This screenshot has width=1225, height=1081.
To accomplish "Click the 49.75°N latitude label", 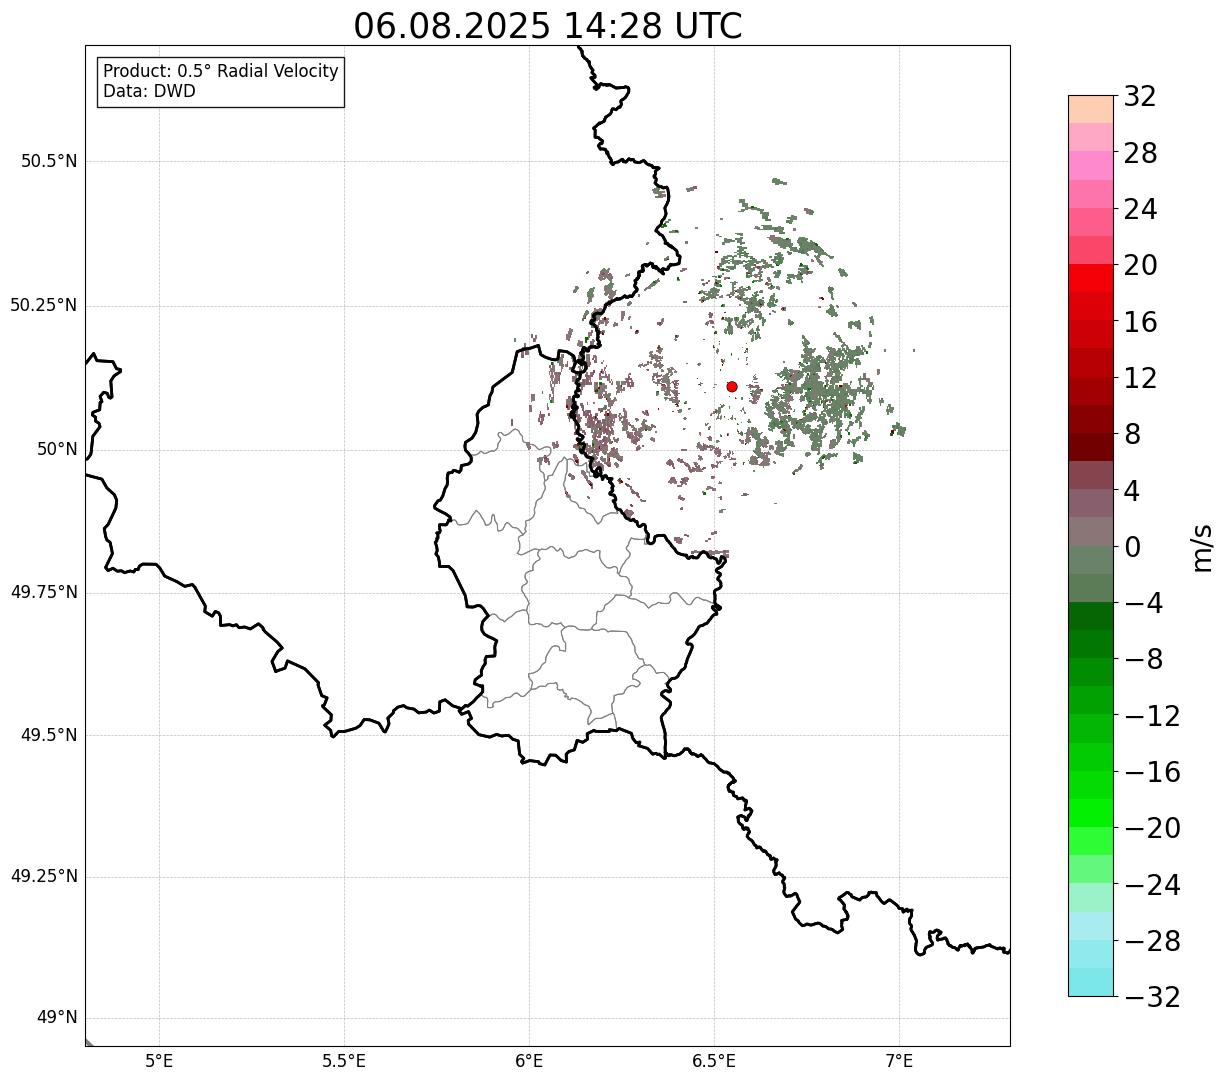I will coord(44,592).
